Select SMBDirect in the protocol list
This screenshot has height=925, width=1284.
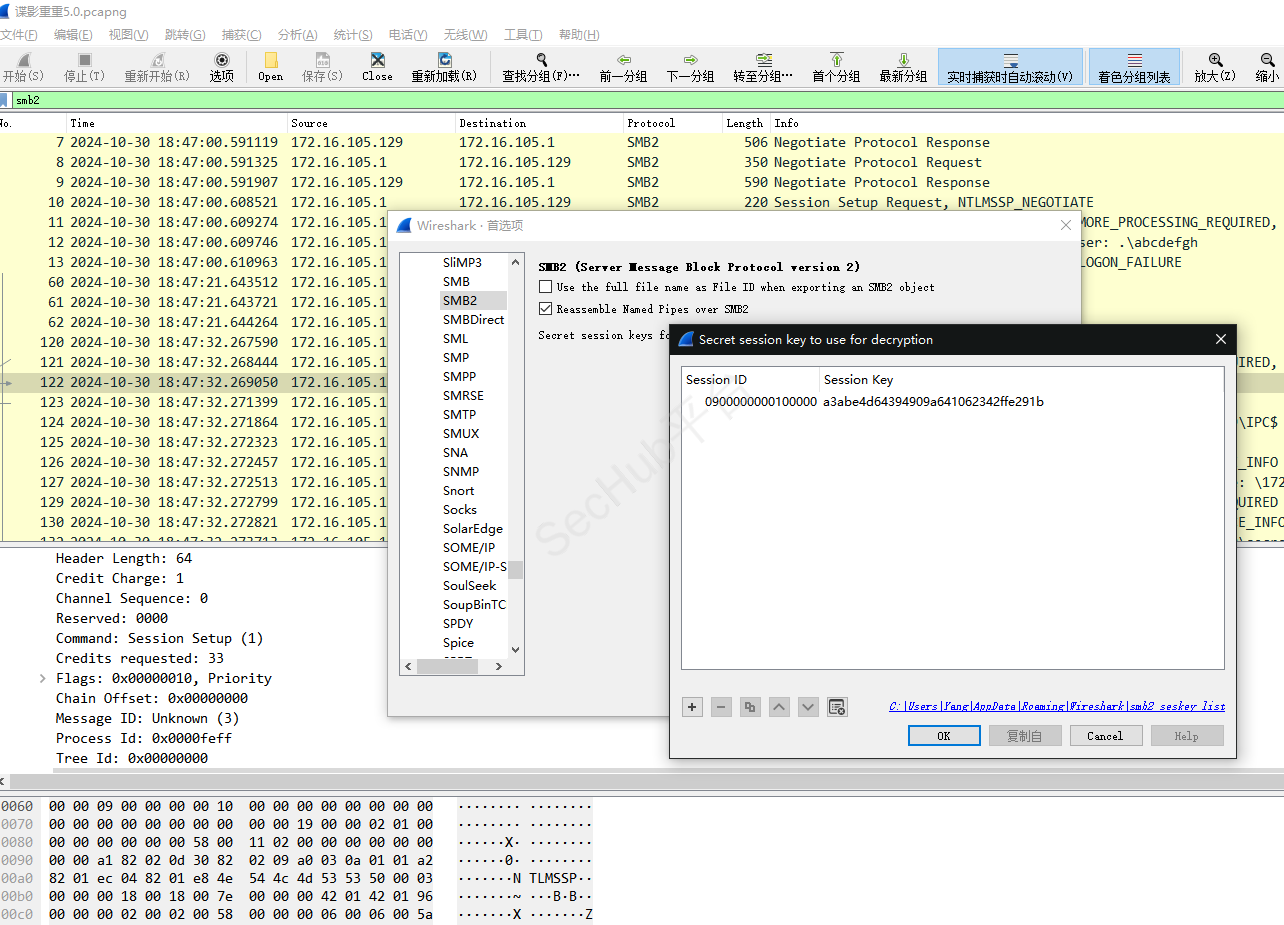473,319
